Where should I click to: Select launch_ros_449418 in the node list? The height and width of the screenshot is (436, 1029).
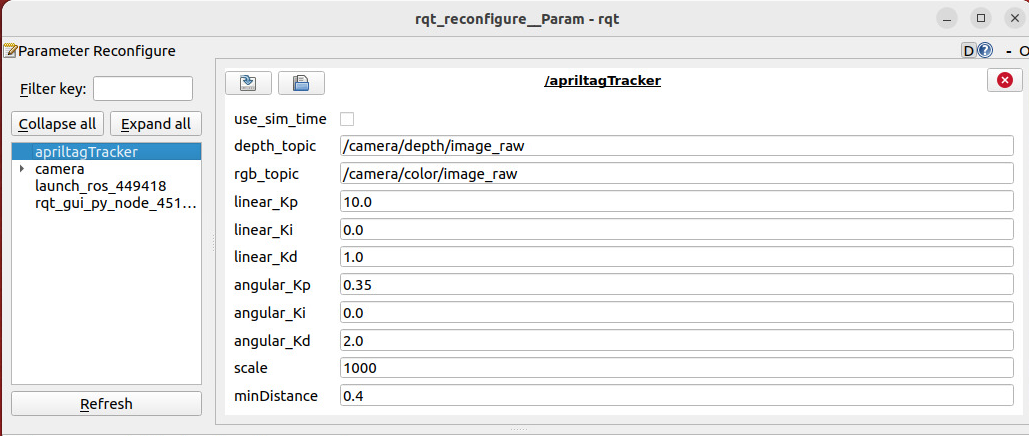100,186
